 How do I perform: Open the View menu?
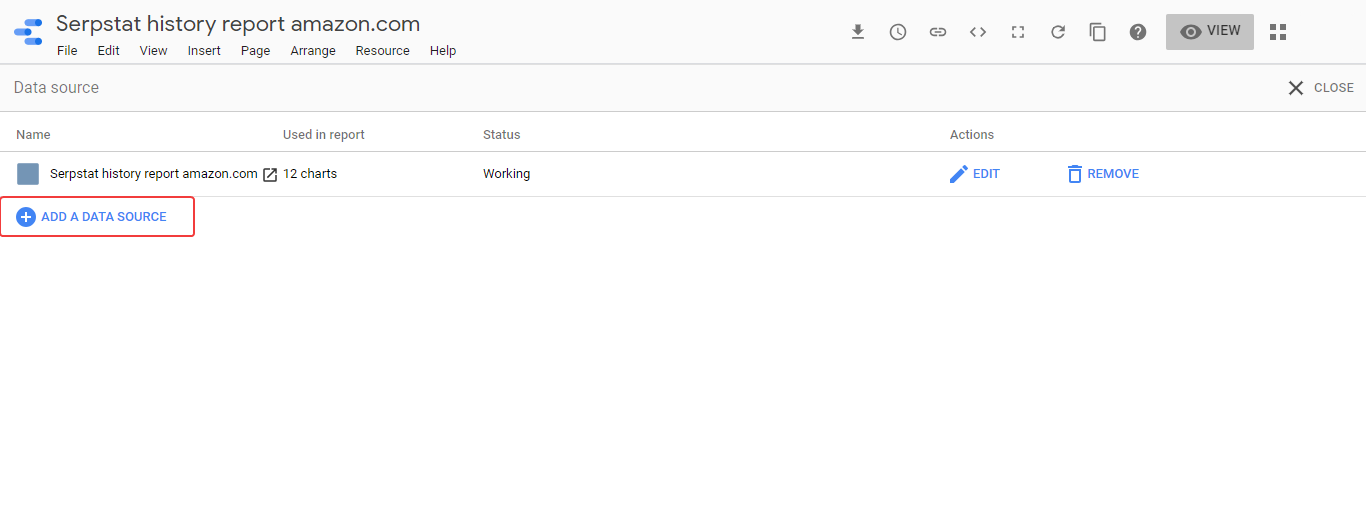(153, 51)
